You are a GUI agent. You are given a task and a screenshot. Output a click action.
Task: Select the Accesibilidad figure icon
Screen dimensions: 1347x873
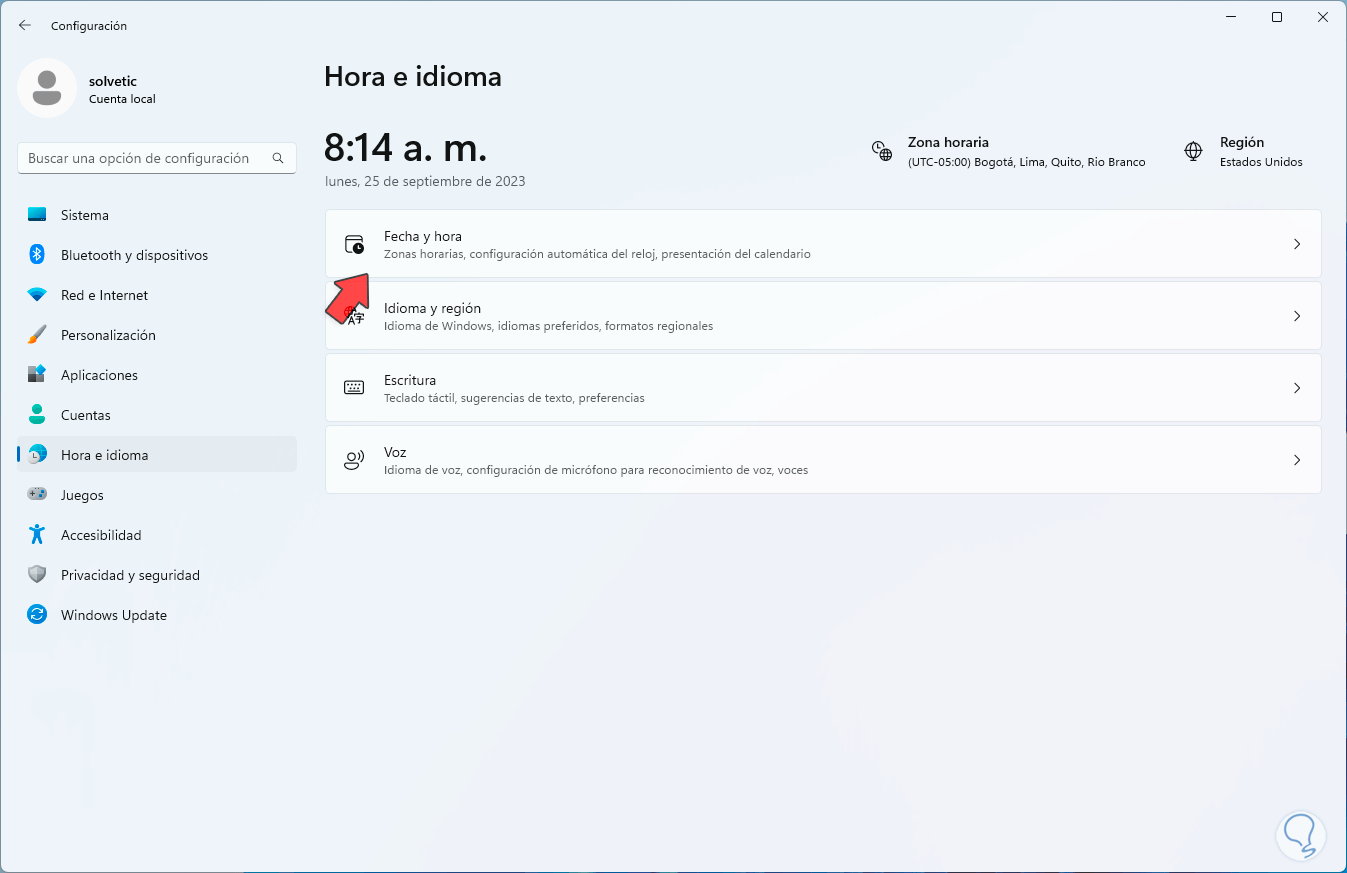click(x=37, y=535)
